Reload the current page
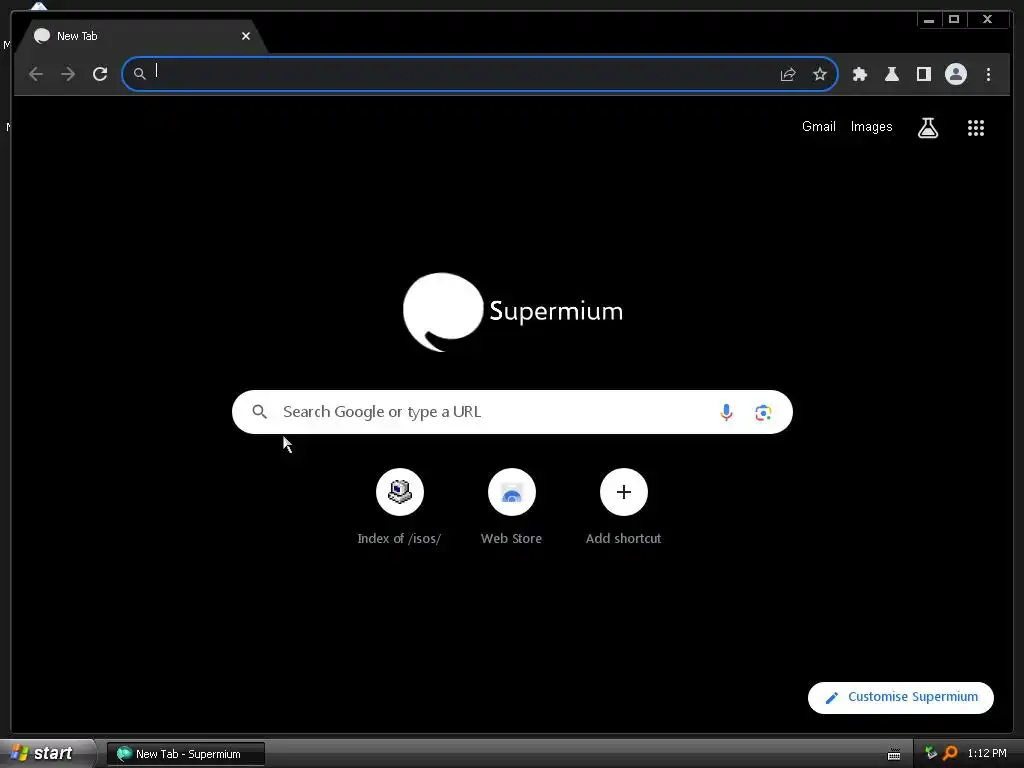The width and height of the screenshot is (1024, 768). point(100,74)
